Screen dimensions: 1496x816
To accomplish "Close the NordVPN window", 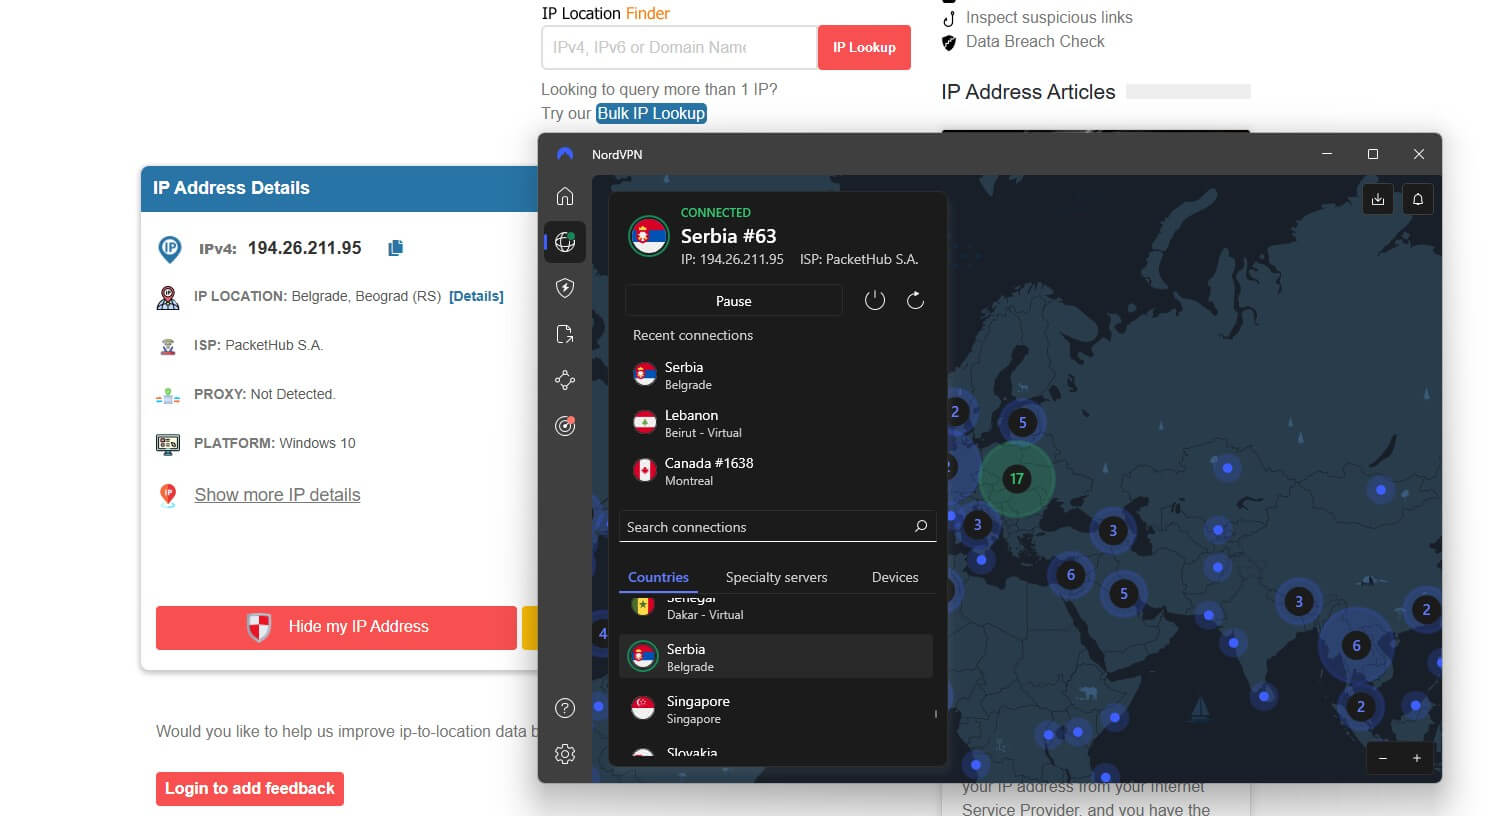I will [1418, 154].
